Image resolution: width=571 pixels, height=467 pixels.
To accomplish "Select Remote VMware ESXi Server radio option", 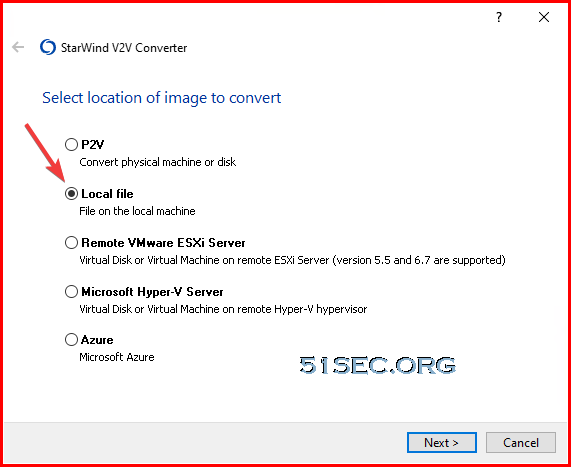I will pos(71,243).
